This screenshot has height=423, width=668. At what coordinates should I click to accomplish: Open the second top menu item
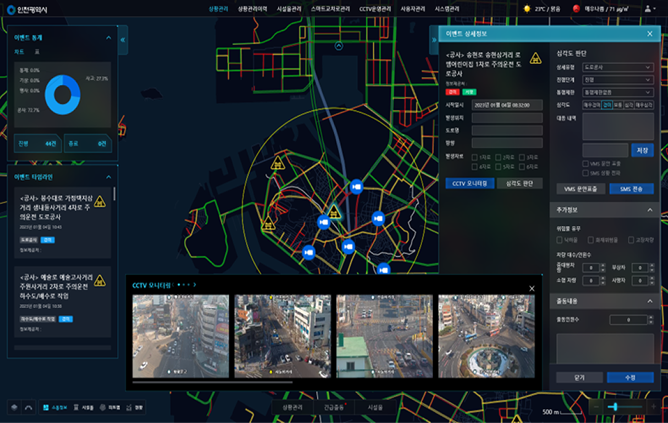pyautogui.click(x=253, y=9)
